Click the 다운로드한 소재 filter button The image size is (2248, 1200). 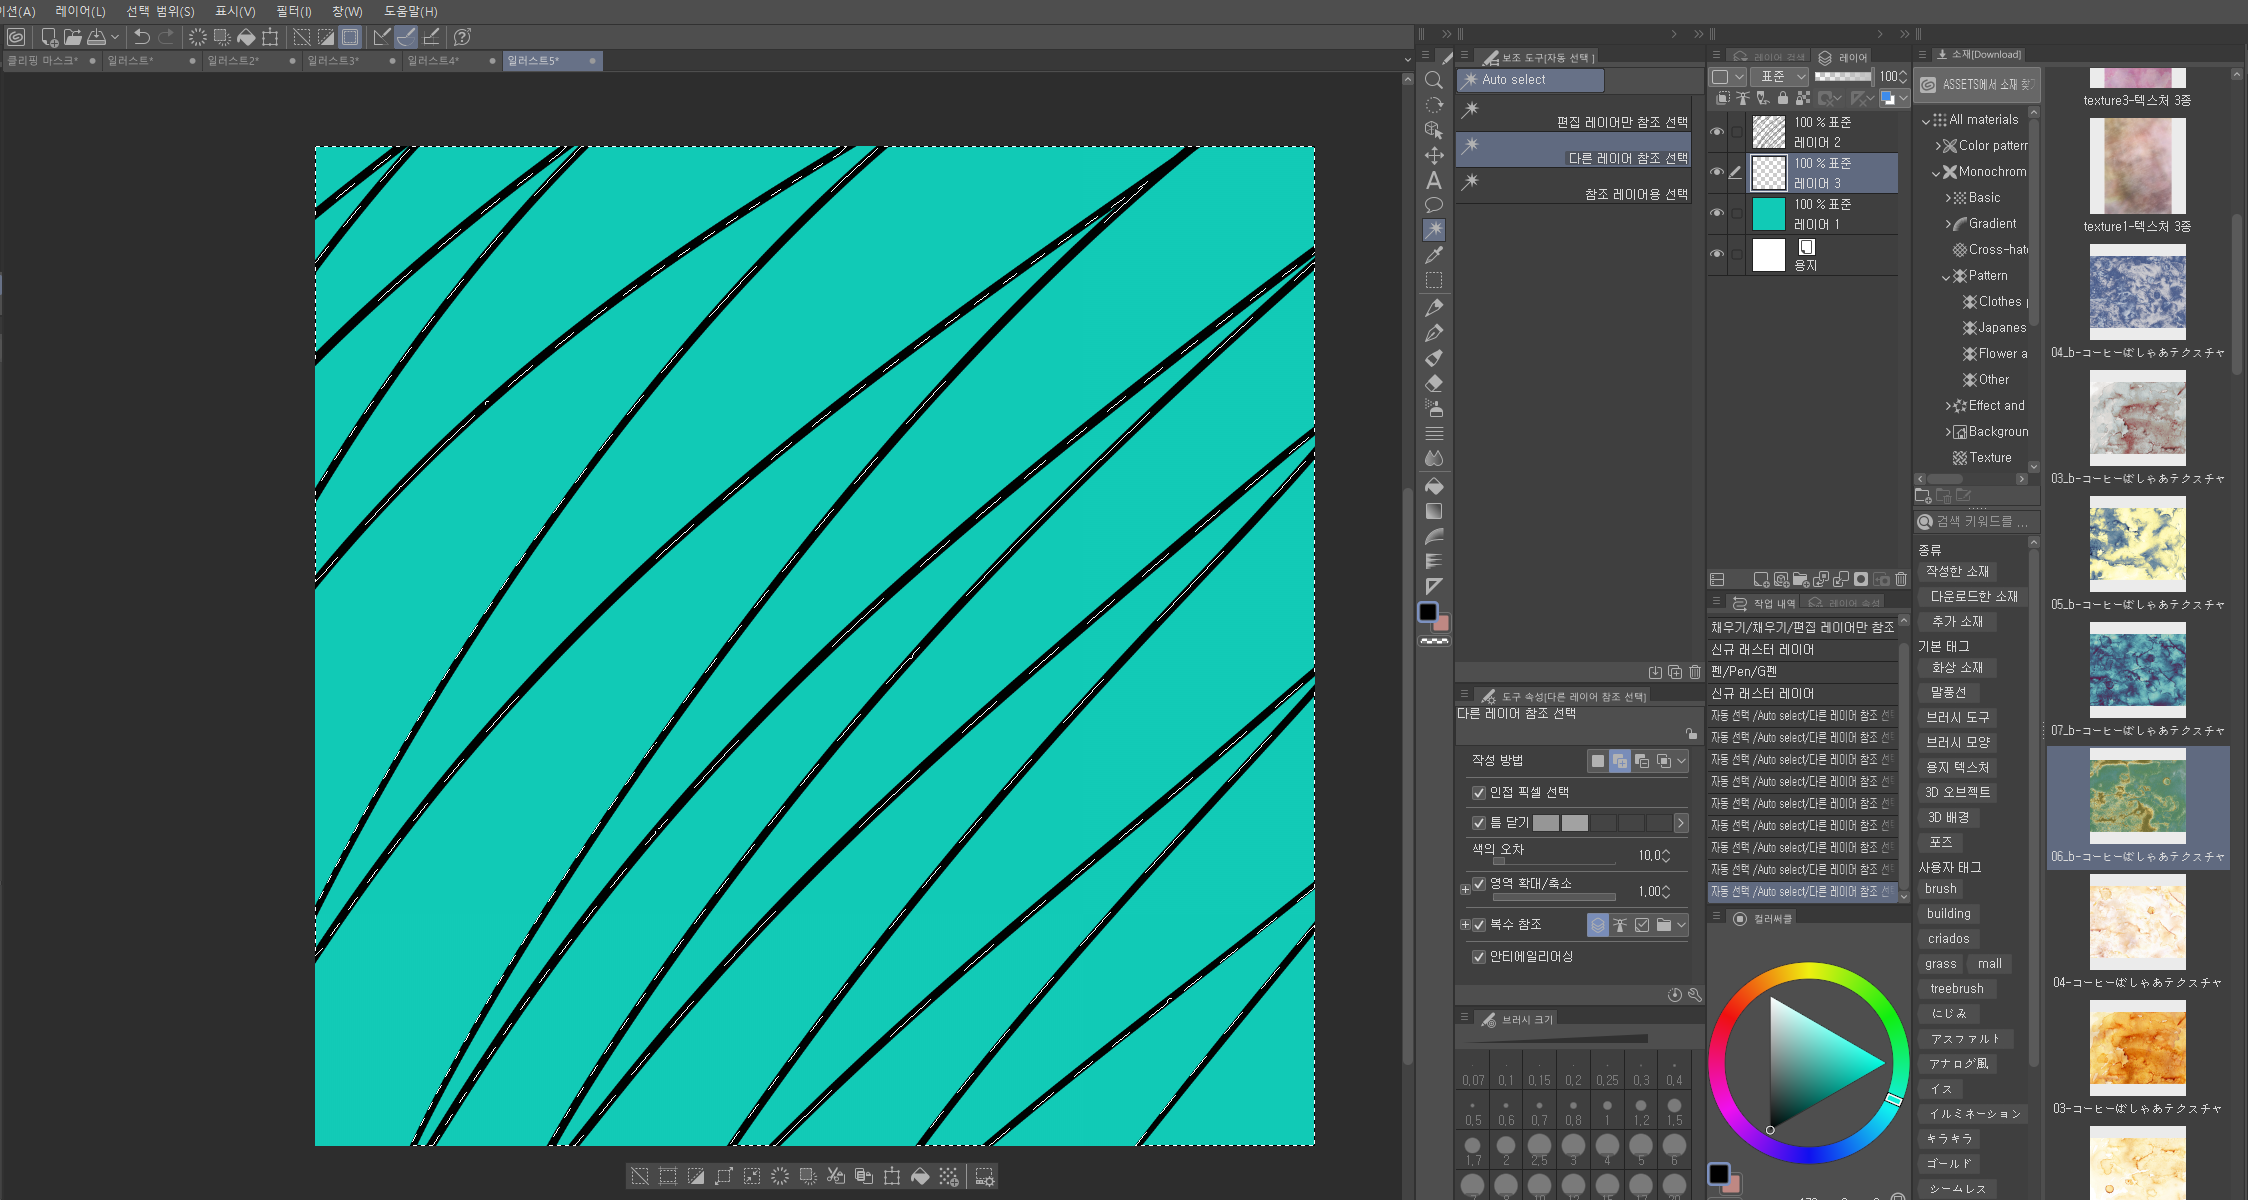[1973, 596]
